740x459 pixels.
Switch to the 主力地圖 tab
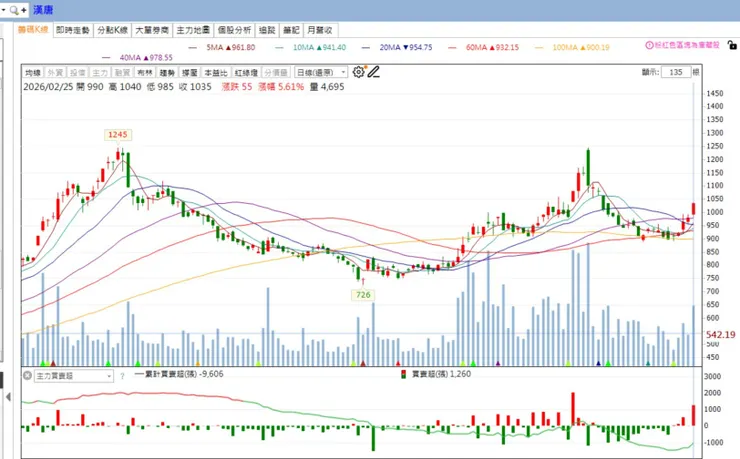pyautogui.click(x=193, y=30)
